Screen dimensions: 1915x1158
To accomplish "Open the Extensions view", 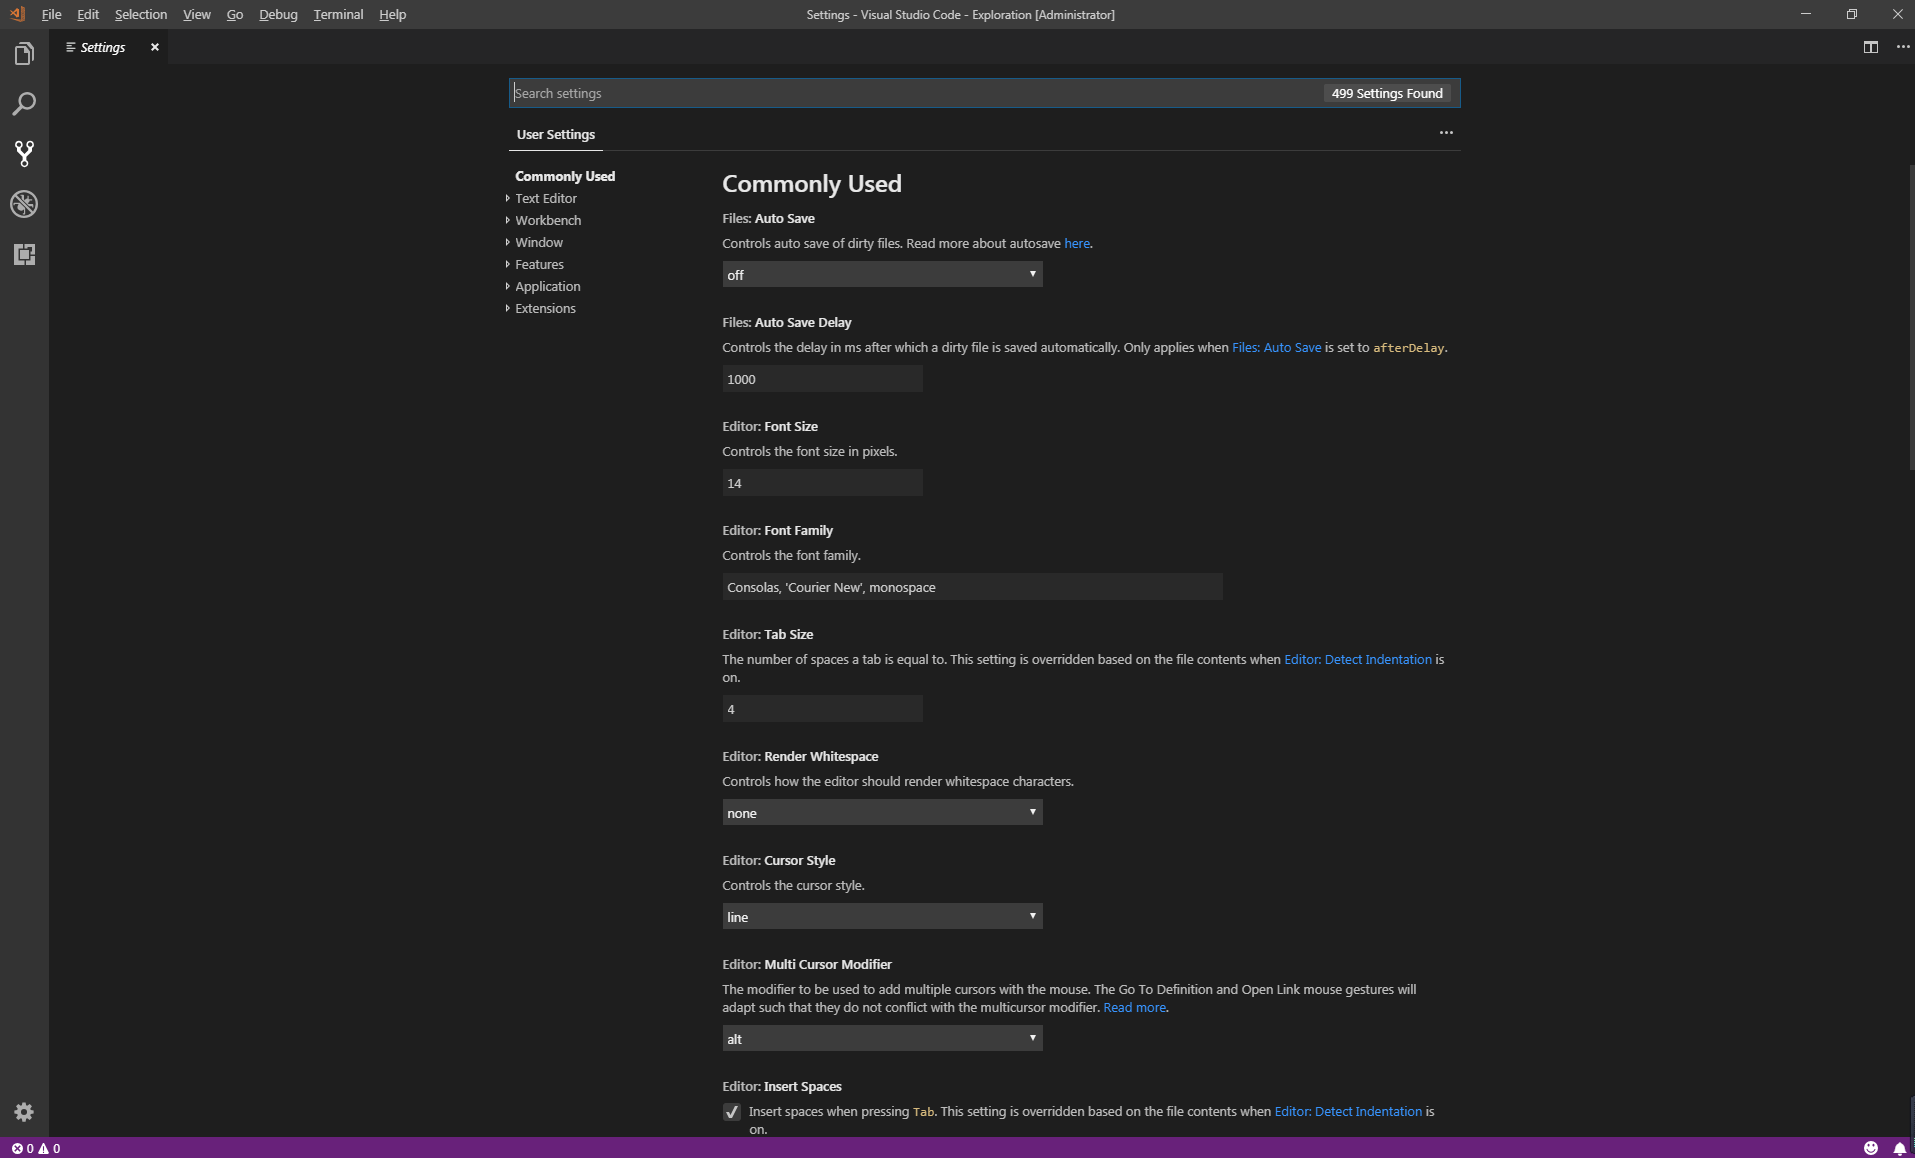I will pos(24,254).
